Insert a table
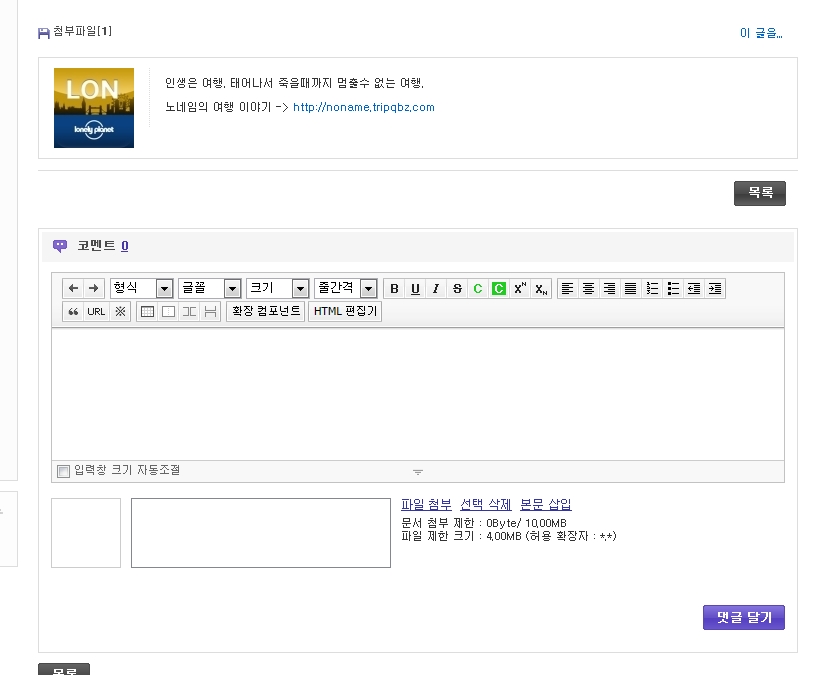Screen dimensions: 814x675 pyautogui.click(x=147, y=312)
